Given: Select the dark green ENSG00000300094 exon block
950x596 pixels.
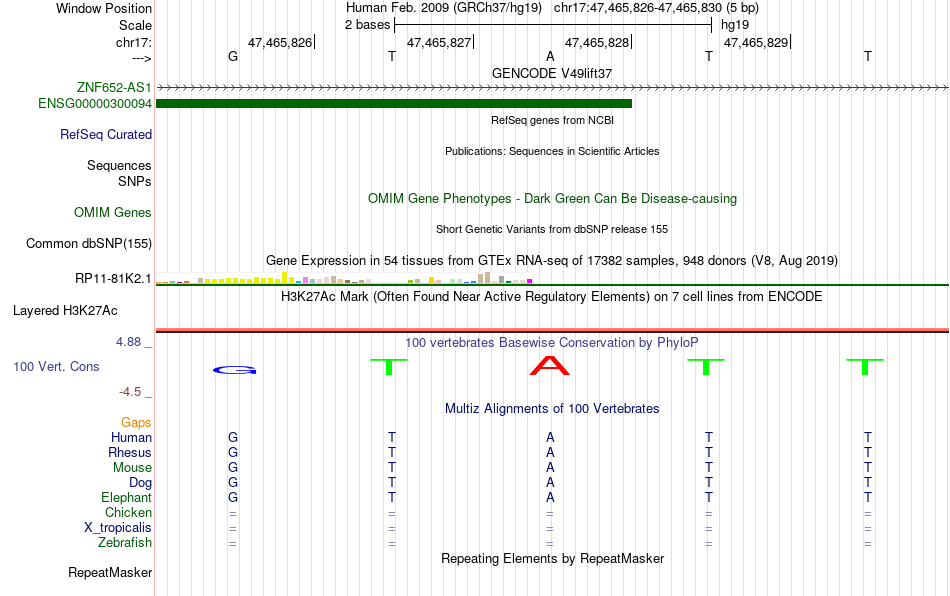Looking at the screenshot, I should (x=394, y=104).
